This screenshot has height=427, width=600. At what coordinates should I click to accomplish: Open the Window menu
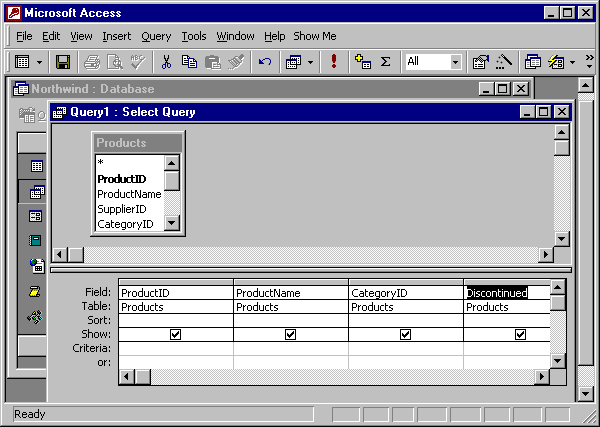pos(235,36)
